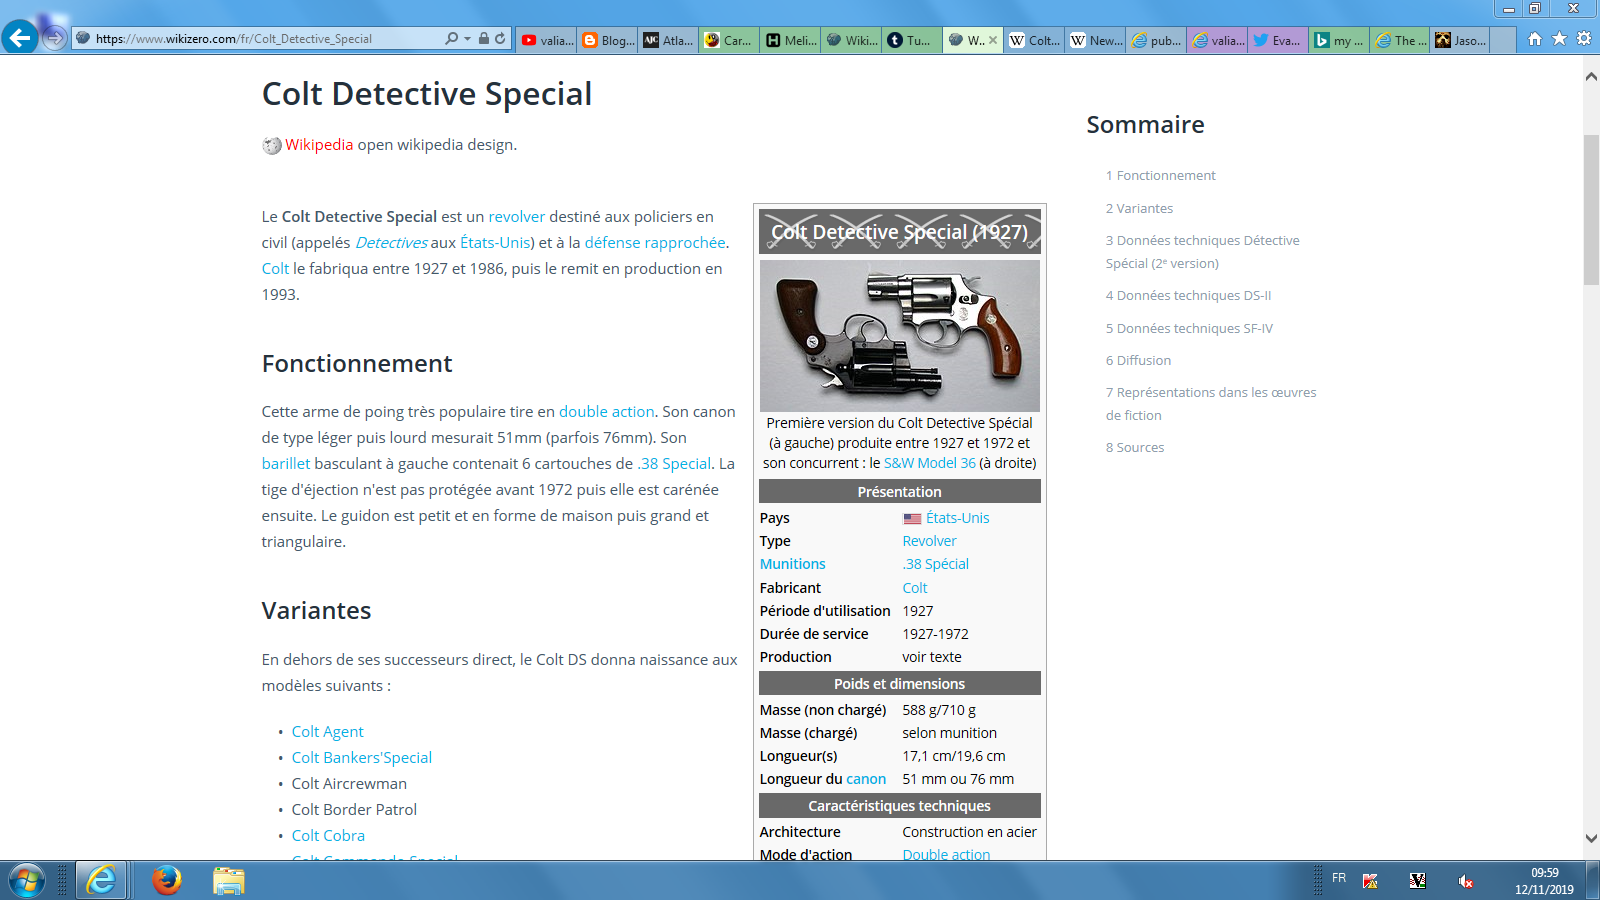The width and height of the screenshot is (1600, 900).
Task: Jump to '1 Fonctionnement' in Sommaire
Action: [x=1160, y=175]
